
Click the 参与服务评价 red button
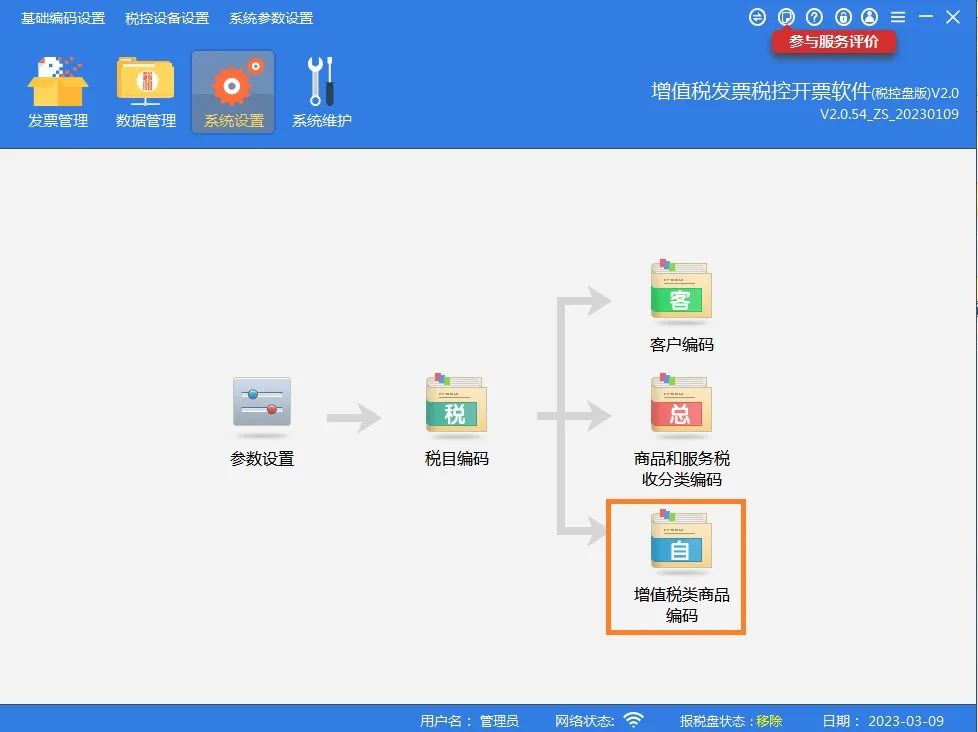pyautogui.click(x=834, y=42)
